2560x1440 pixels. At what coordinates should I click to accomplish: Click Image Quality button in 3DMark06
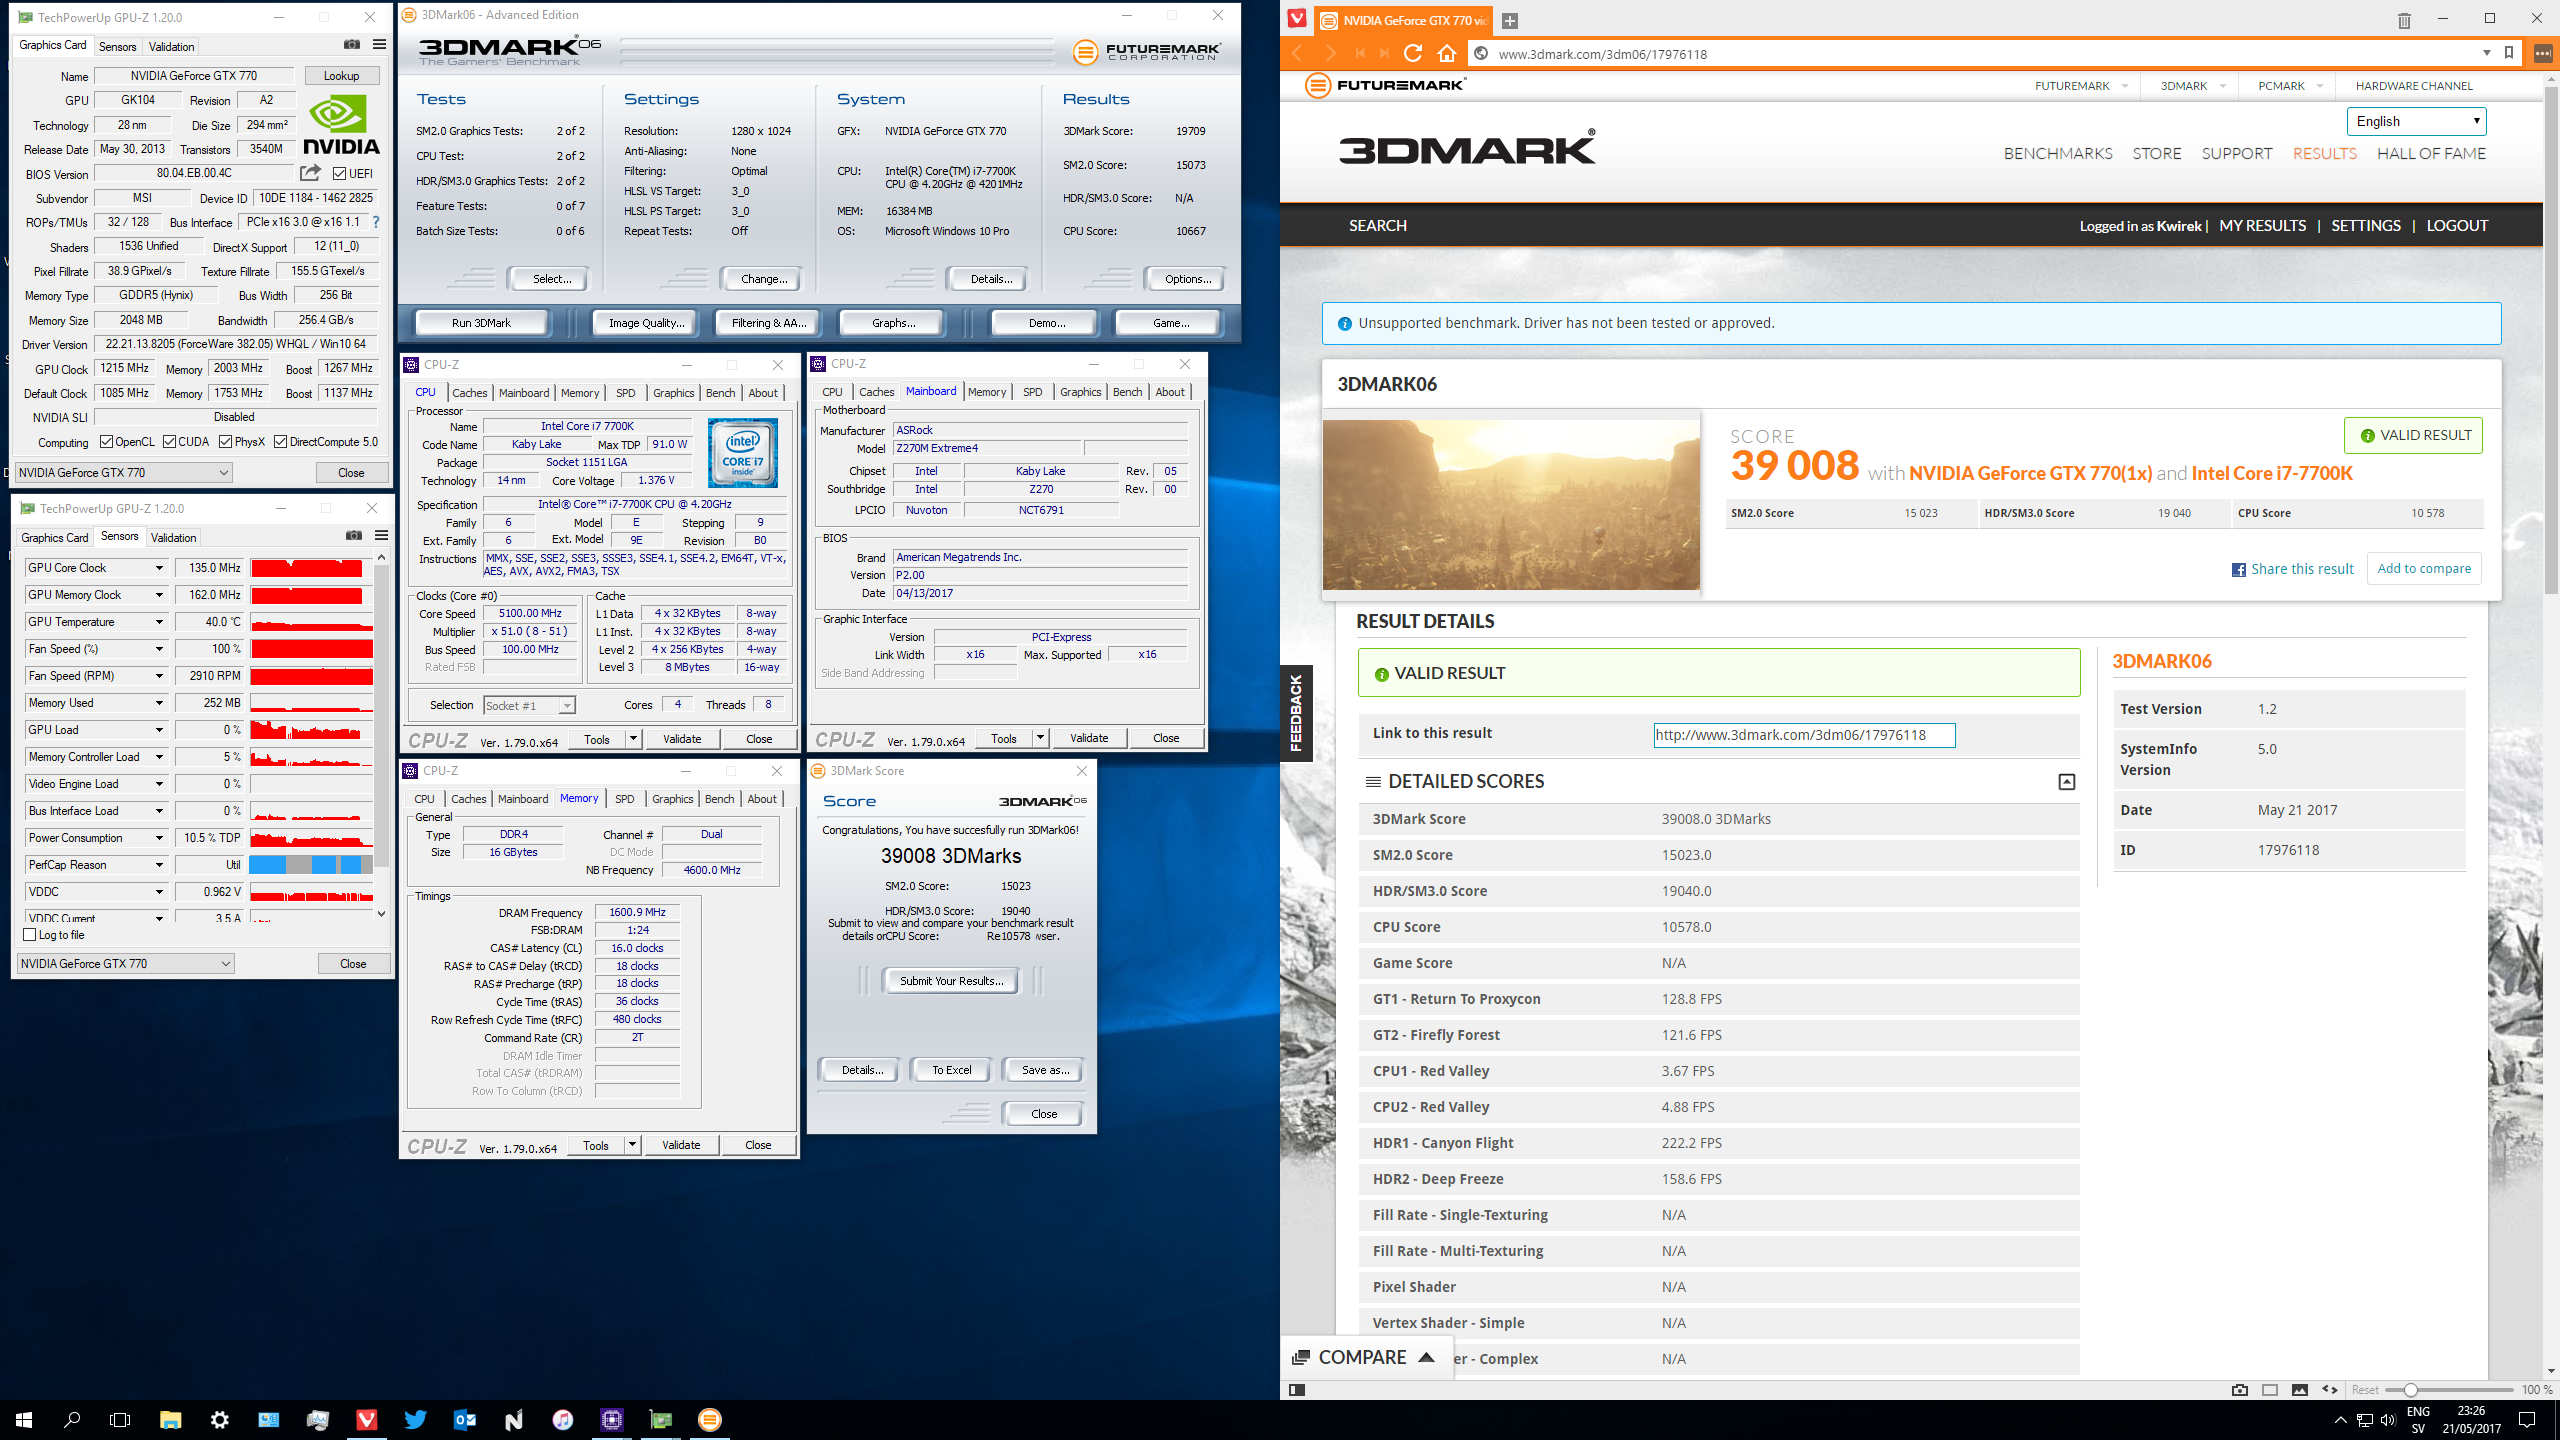click(x=647, y=323)
